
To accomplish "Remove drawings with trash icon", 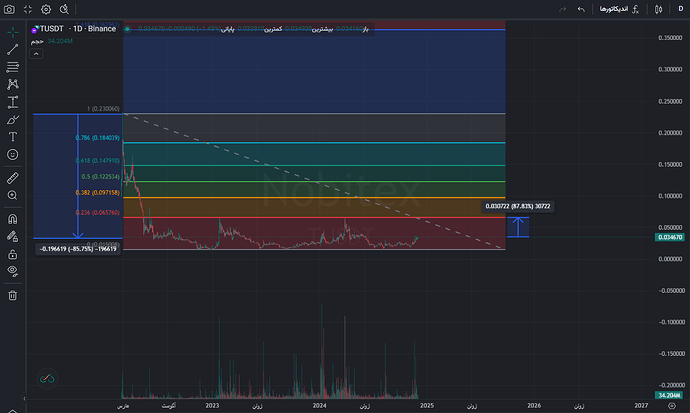I will coord(13,295).
